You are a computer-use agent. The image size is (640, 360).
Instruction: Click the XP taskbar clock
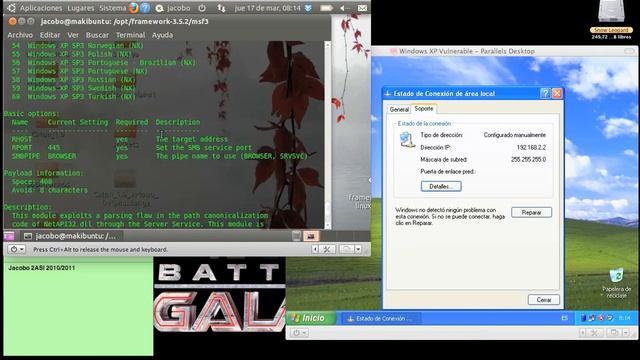[624, 318]
